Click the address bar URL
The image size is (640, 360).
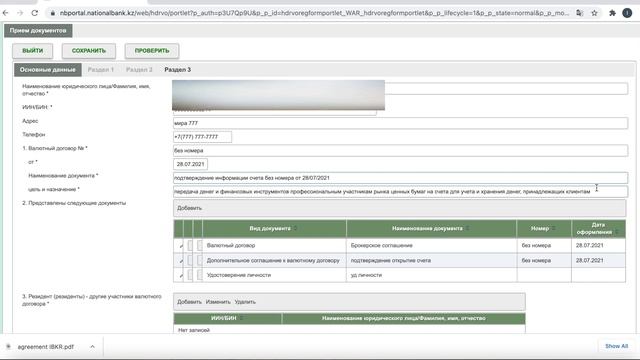pos(314,13)
